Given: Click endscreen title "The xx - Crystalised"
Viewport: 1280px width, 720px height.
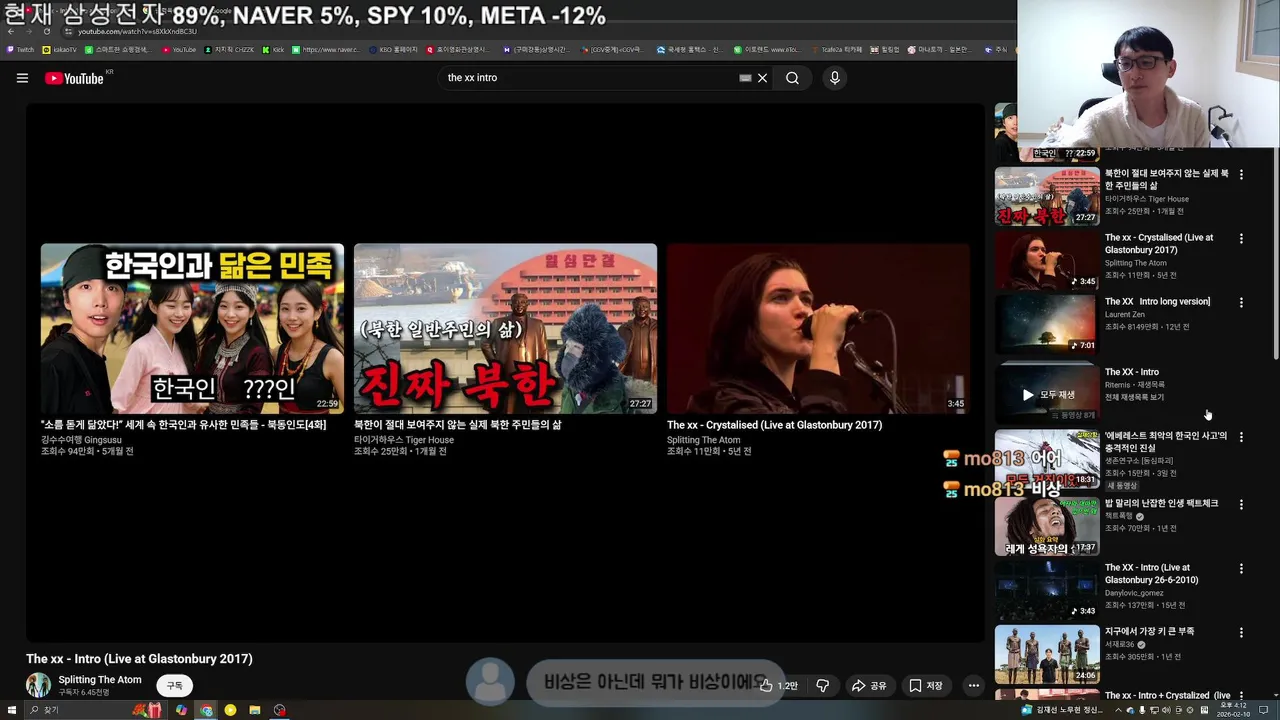Looking at the screenshot, I should [774, 425].
